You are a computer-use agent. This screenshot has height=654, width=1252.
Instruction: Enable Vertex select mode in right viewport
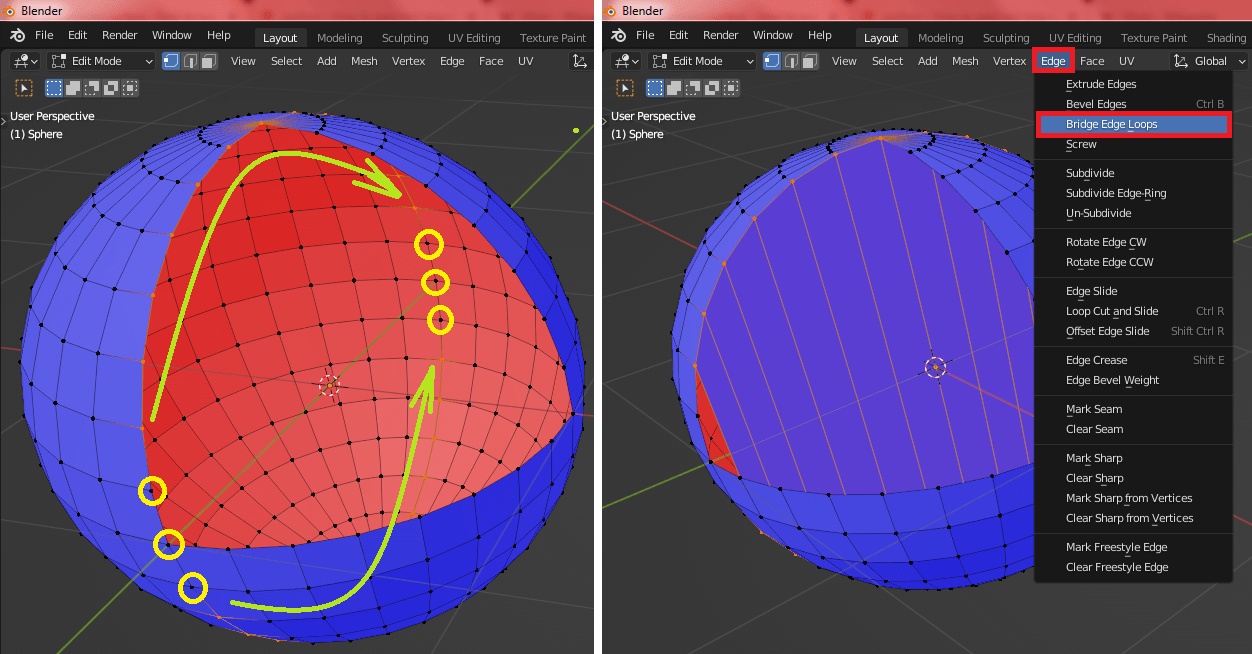(770, 61)
